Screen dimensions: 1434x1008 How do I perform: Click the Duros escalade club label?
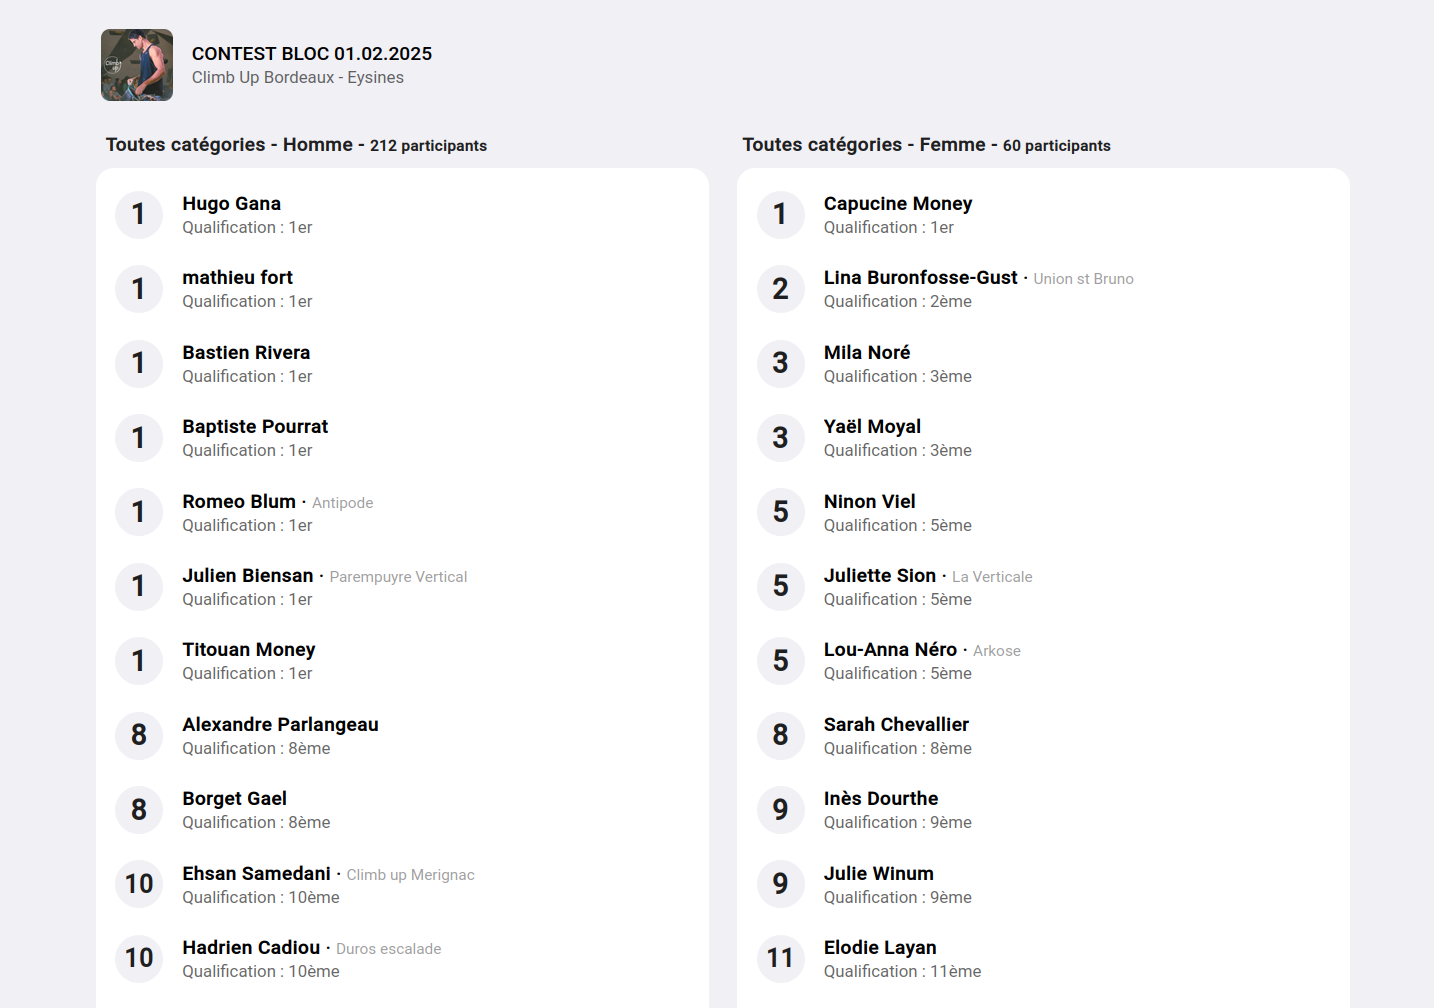coord(388,949)
